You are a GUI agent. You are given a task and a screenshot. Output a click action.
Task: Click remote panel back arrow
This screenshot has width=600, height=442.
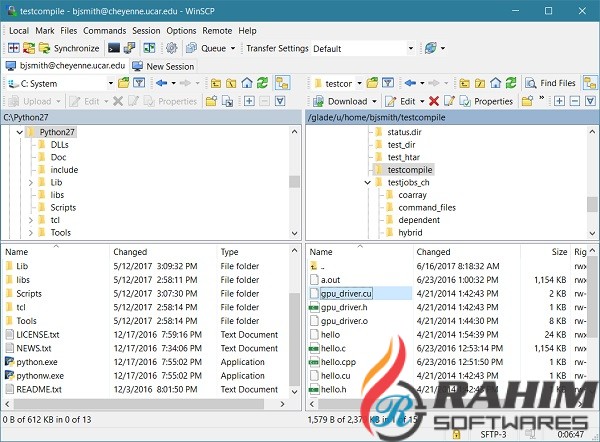pos(410,83)
